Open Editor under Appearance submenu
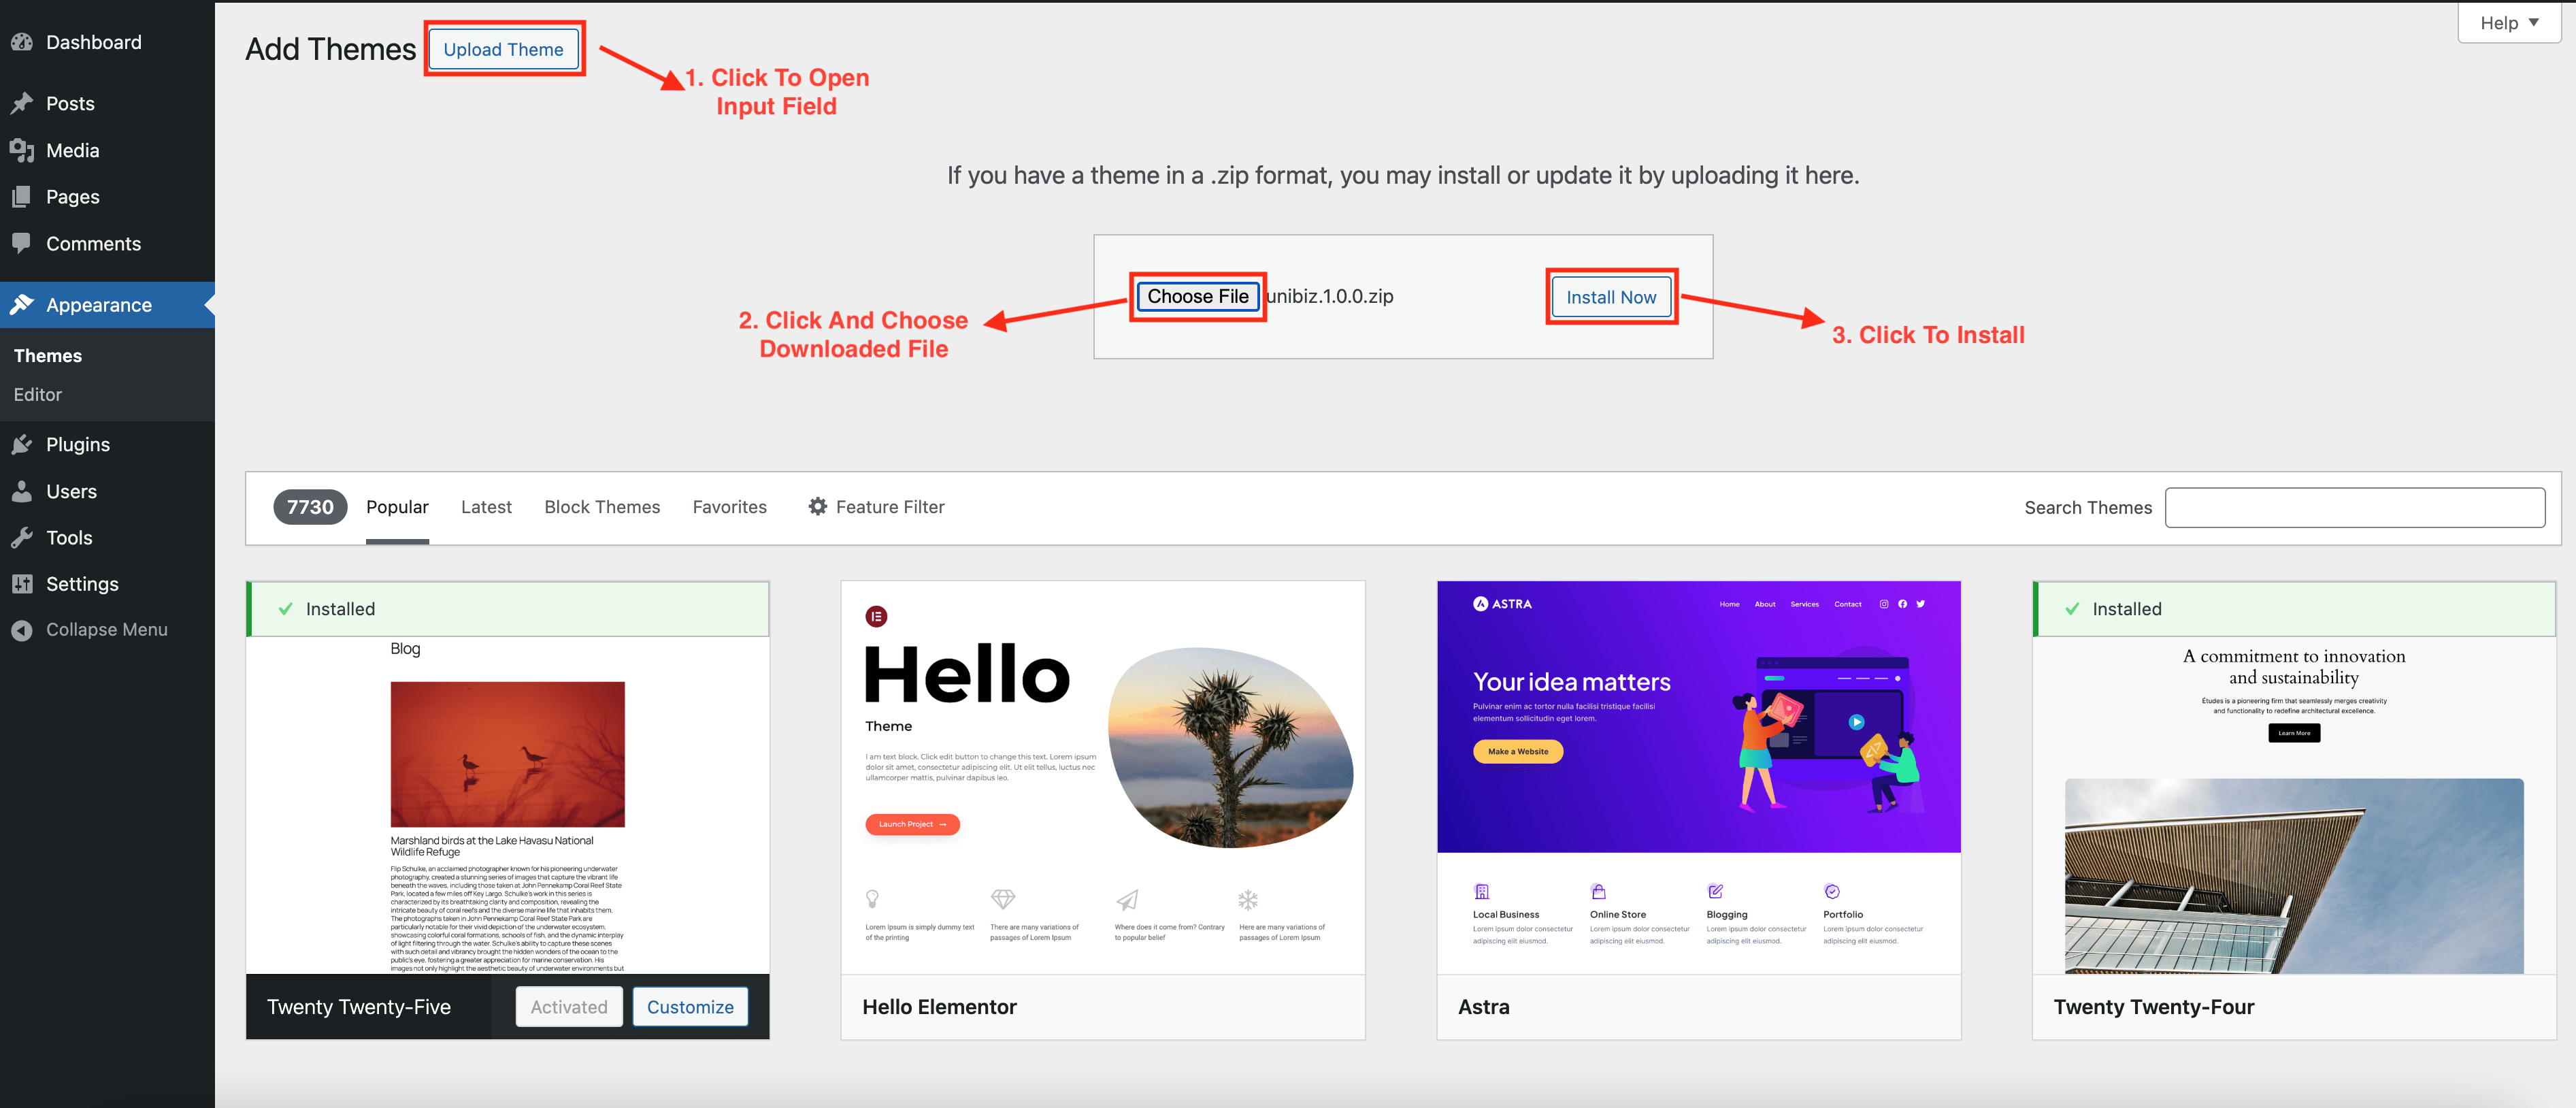The height and width of the screenshot is (1108, 2576). coord(38,394)
